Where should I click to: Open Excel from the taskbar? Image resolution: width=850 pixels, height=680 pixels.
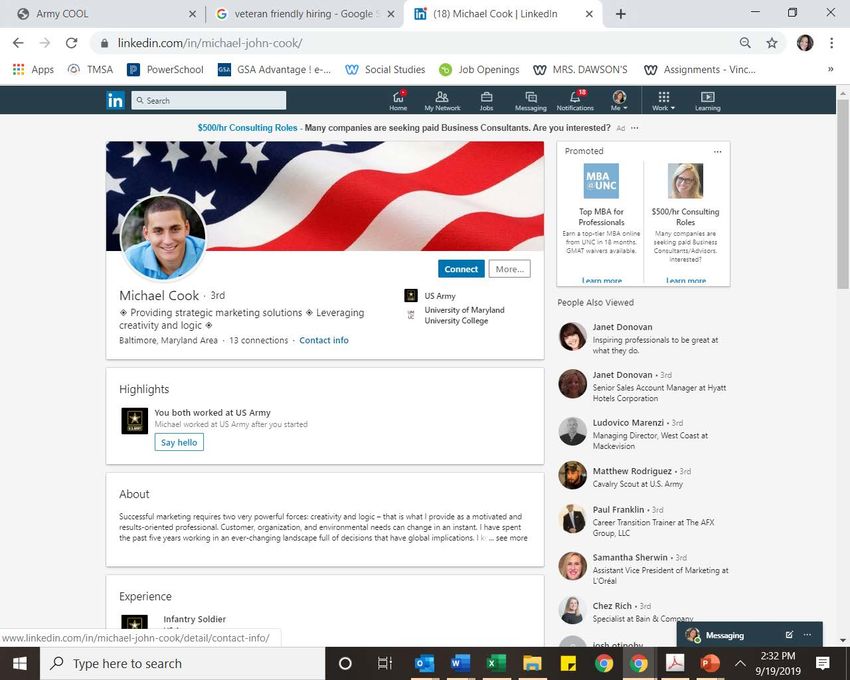496,663
